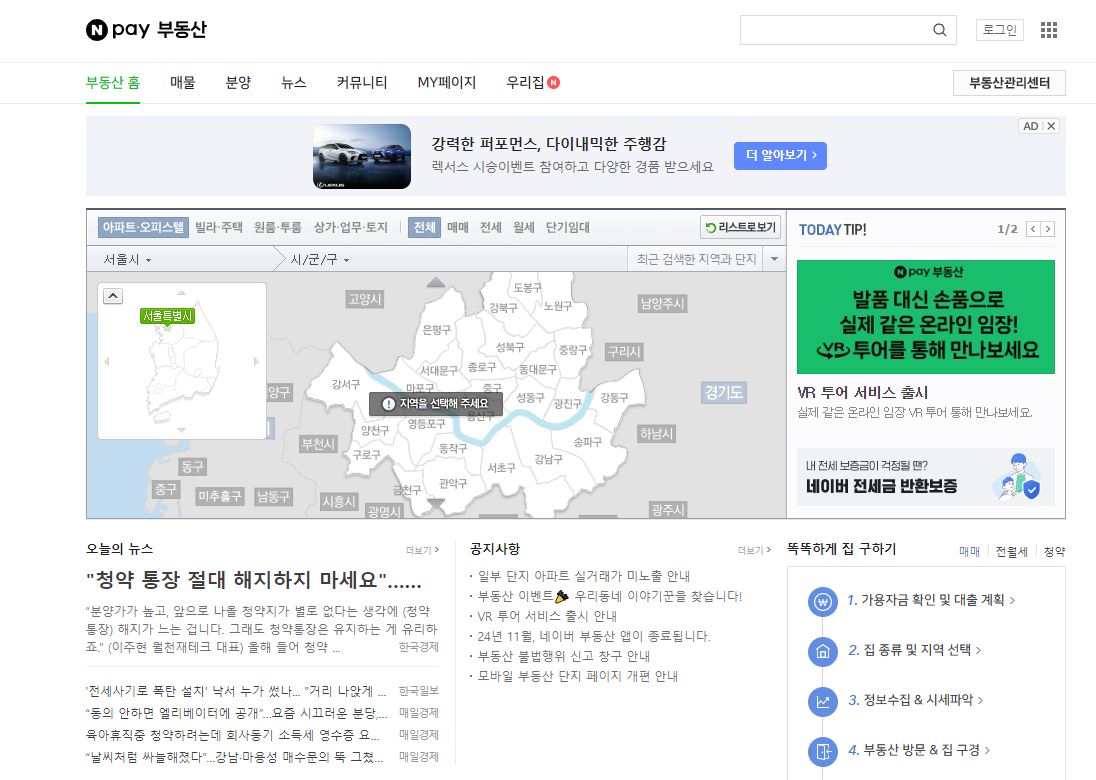The height and width of the screenshot is (780, 1096).
Task: Pan mini map left arrow
Action: (107, 361)
